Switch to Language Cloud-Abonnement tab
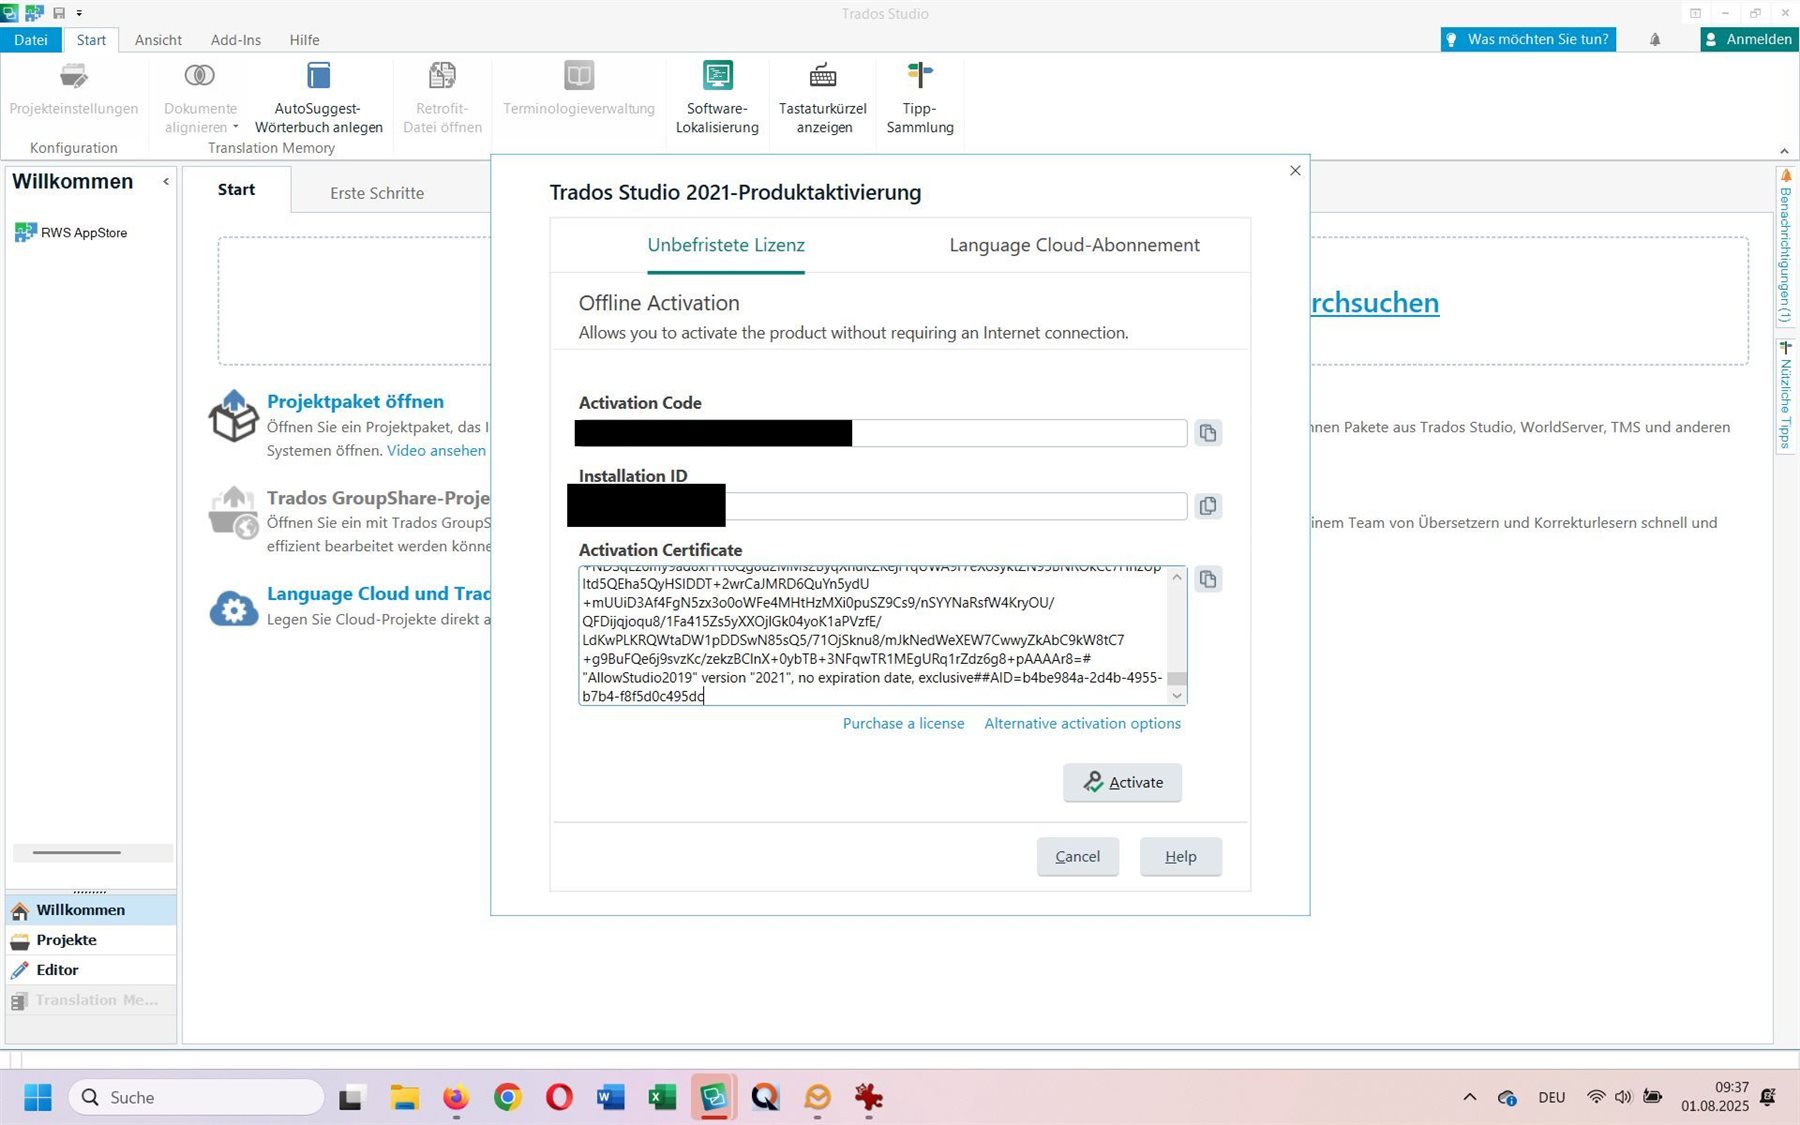 [1073, 245]
